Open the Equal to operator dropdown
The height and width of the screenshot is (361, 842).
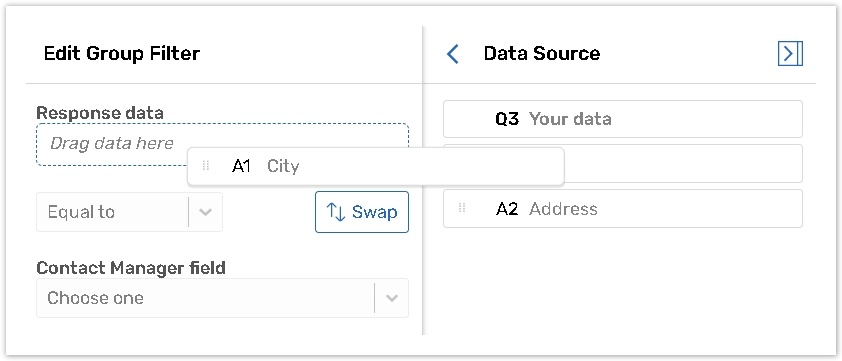pos(129,212)
